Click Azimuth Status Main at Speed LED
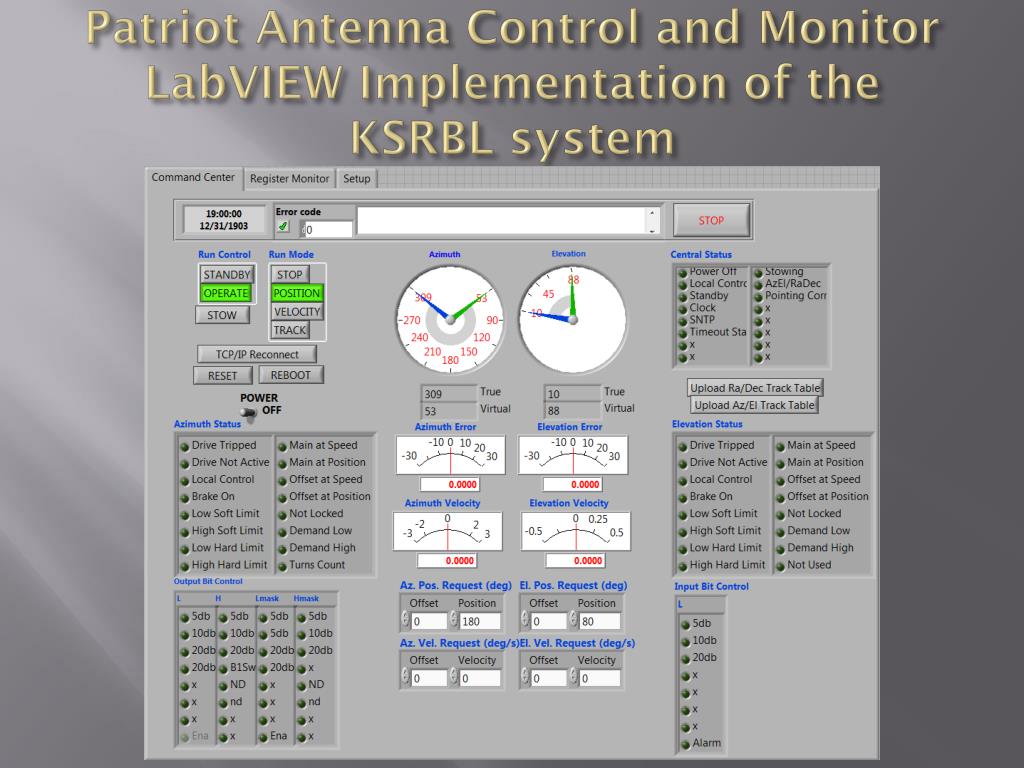 [282, 446]
